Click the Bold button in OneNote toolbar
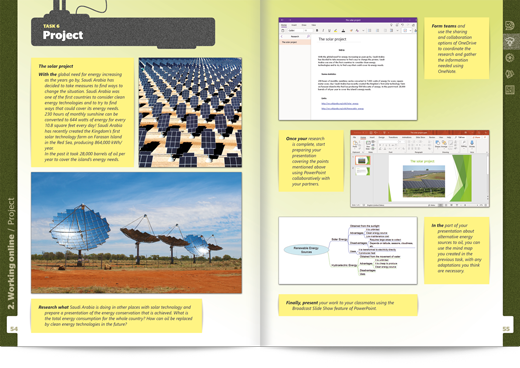The width and height of the screenshot is (520, 368). click(x=317, y=30)
